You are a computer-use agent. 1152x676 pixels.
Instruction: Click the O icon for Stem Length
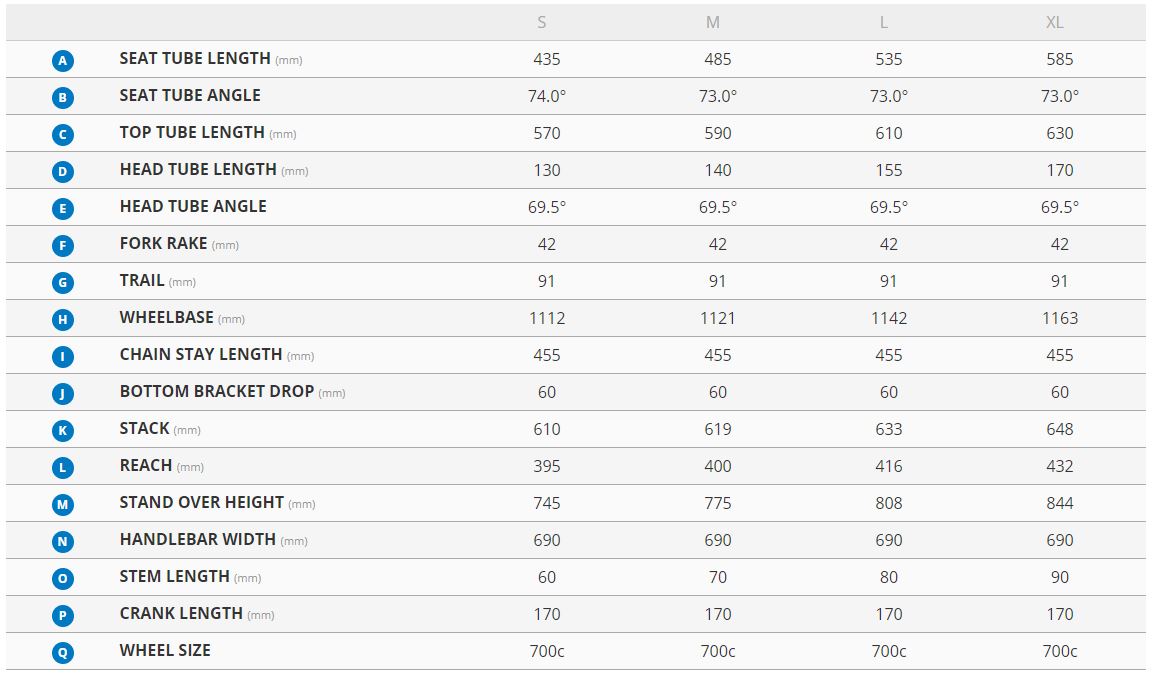click(63, 579)
